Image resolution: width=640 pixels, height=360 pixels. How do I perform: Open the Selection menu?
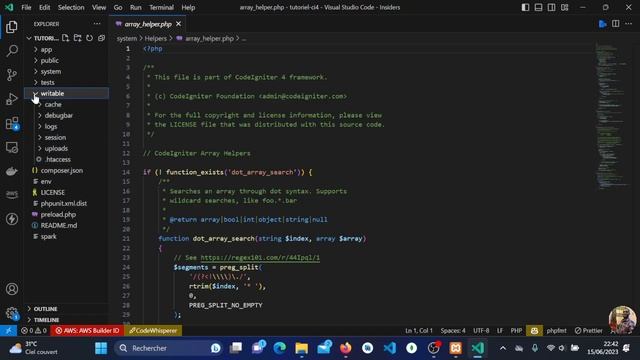click(x=71, y=7)
